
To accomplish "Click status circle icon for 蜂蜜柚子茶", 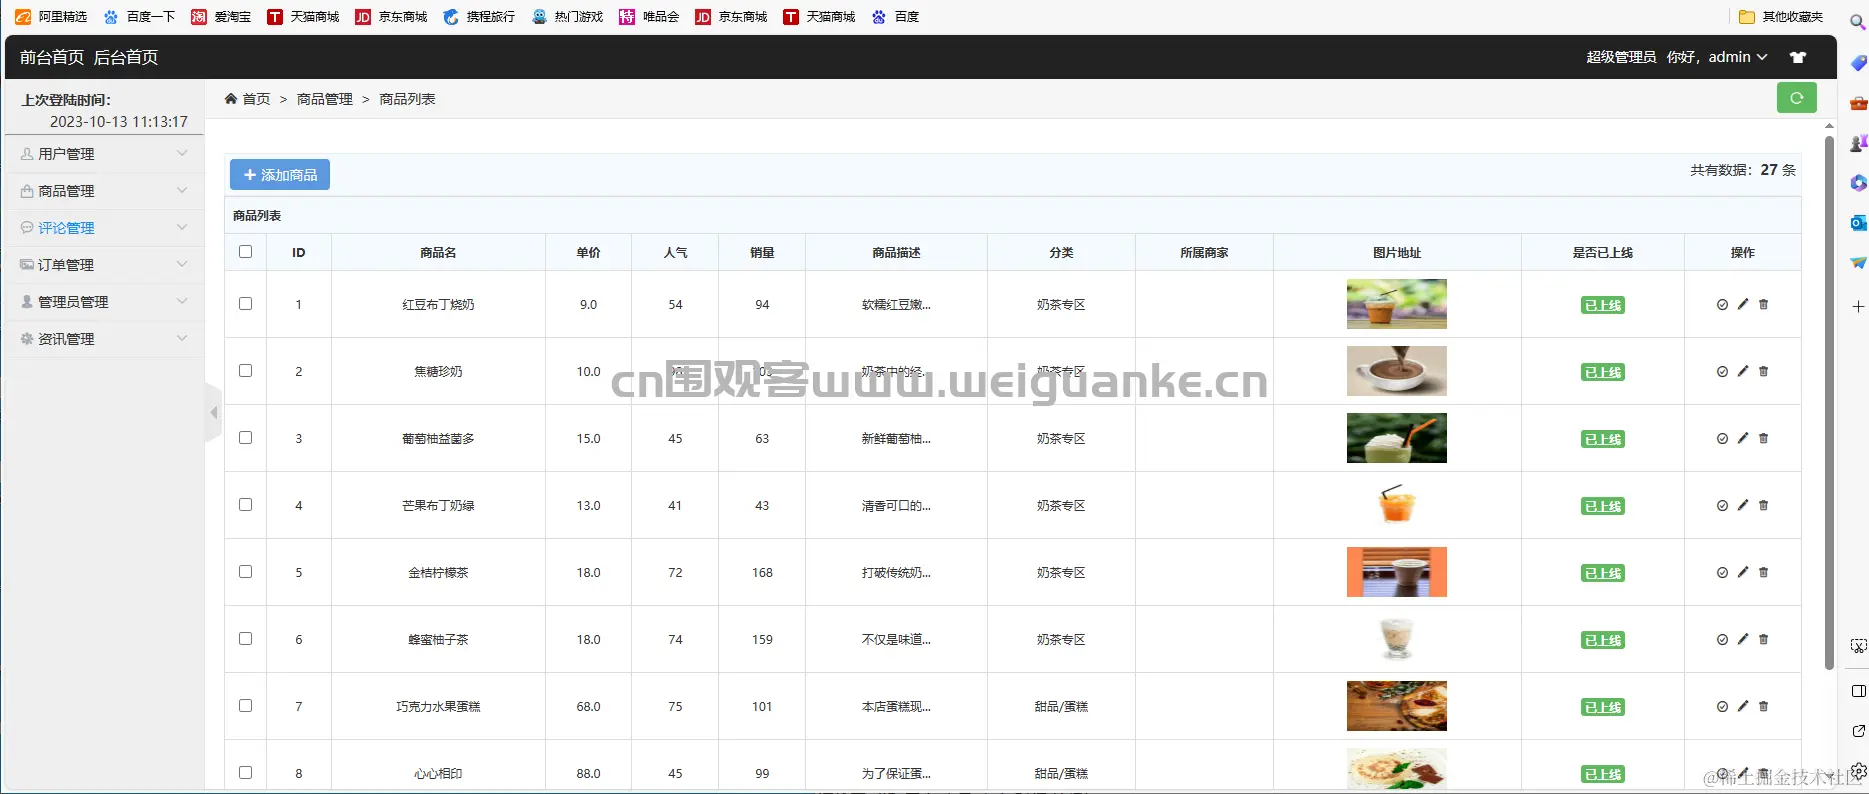I will tap(1722, 640).
